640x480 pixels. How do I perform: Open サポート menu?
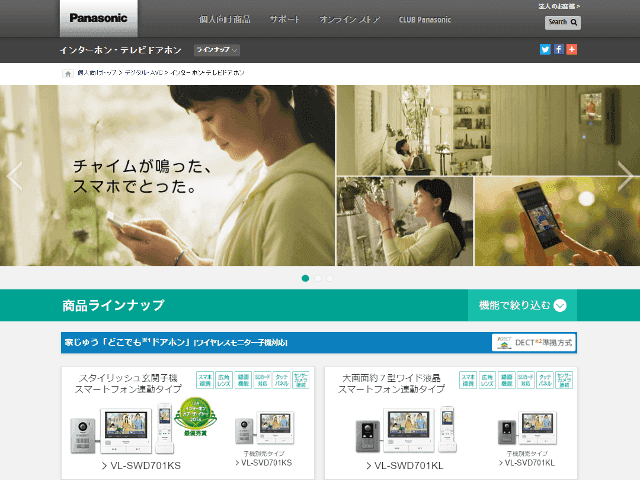(x=284, y=20)
